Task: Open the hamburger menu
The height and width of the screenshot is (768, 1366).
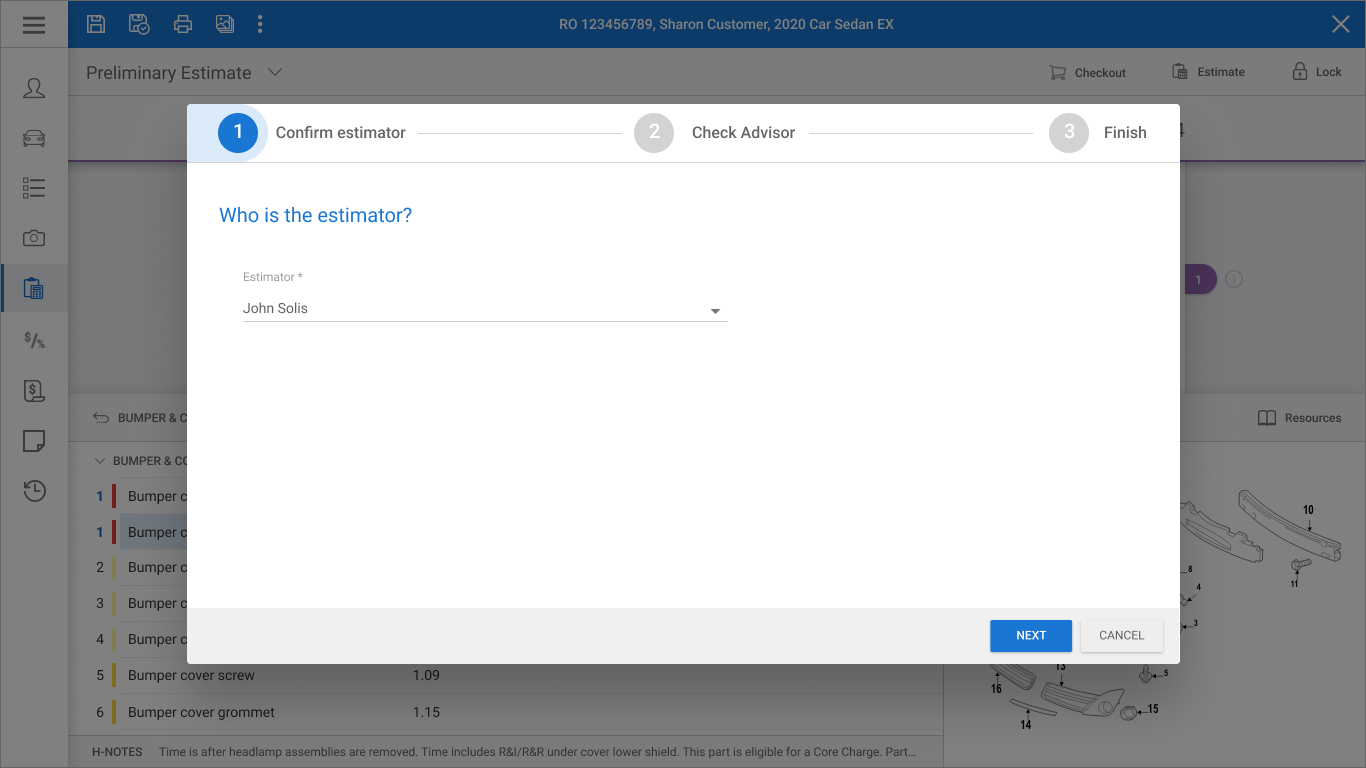Action: [x=34, y=24]
